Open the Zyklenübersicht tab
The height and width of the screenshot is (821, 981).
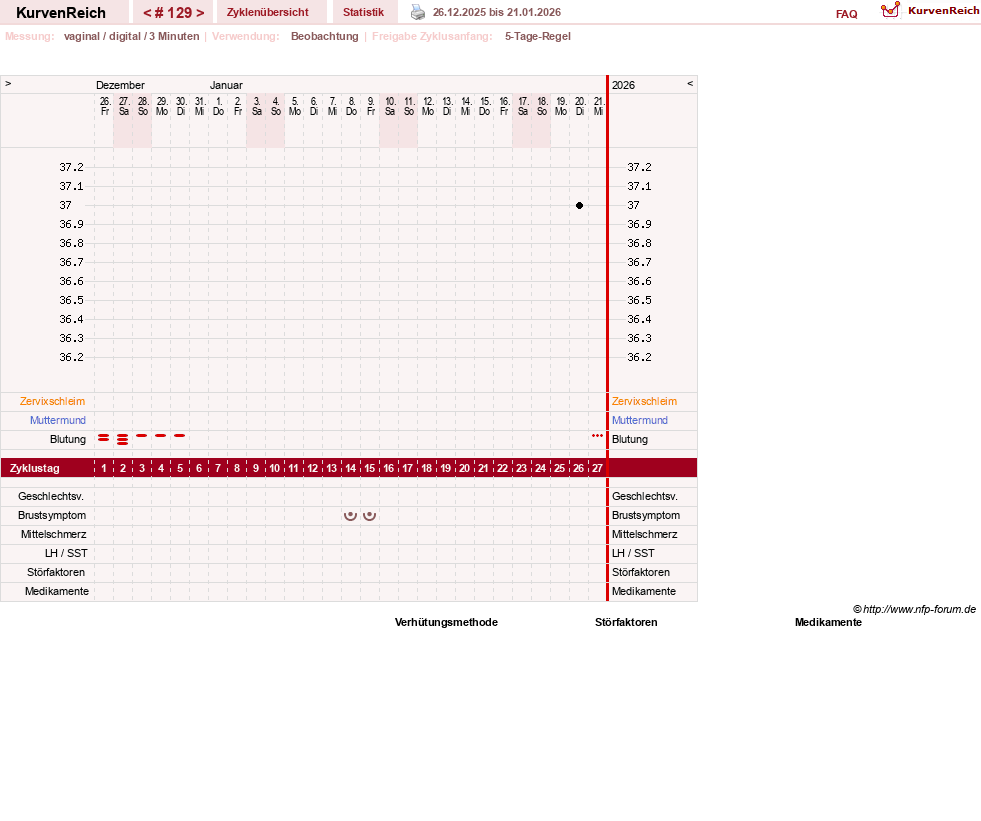click(268, 12)
